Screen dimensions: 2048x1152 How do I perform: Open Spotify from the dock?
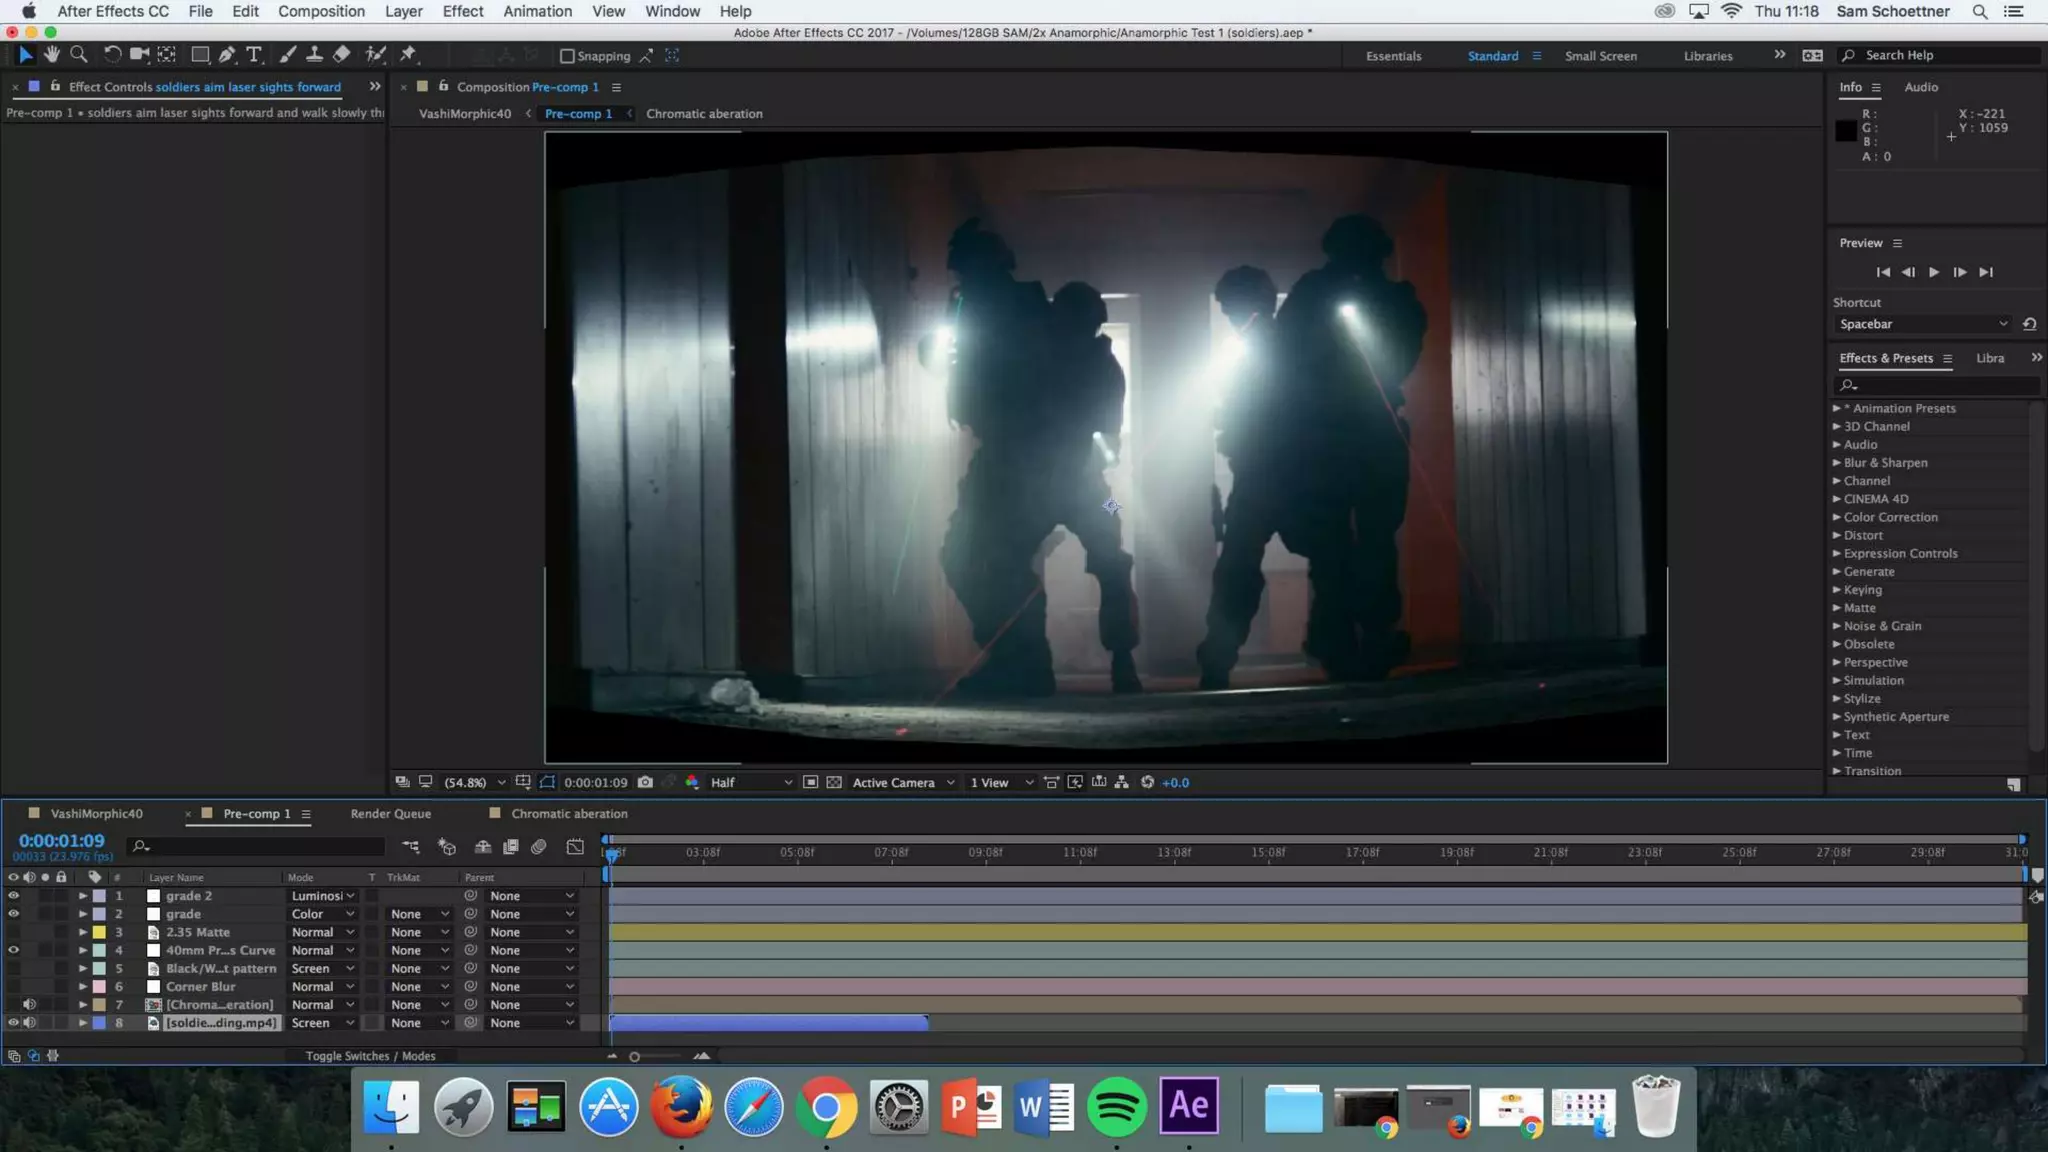pyautogui.click(x=1116, y=1106)
